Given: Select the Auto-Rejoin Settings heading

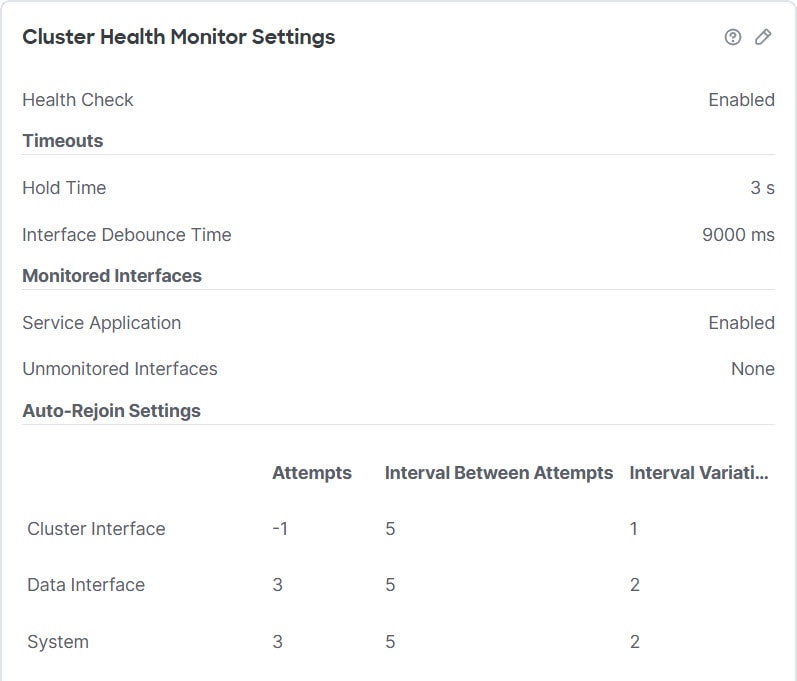Looking at the screenshot, I should point(111,411).
